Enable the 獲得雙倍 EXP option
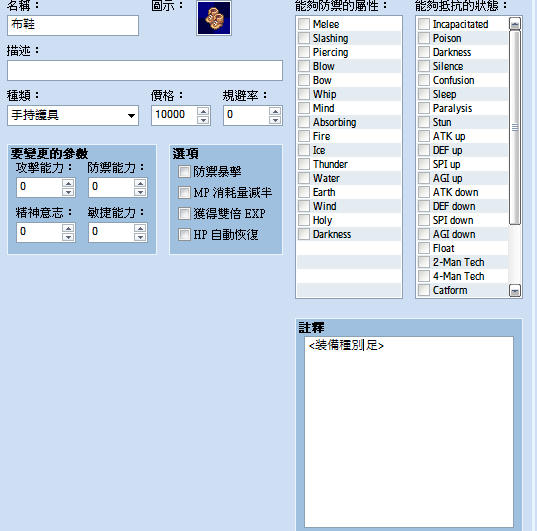This screenshot has height=531, width=537. [184, 213]
